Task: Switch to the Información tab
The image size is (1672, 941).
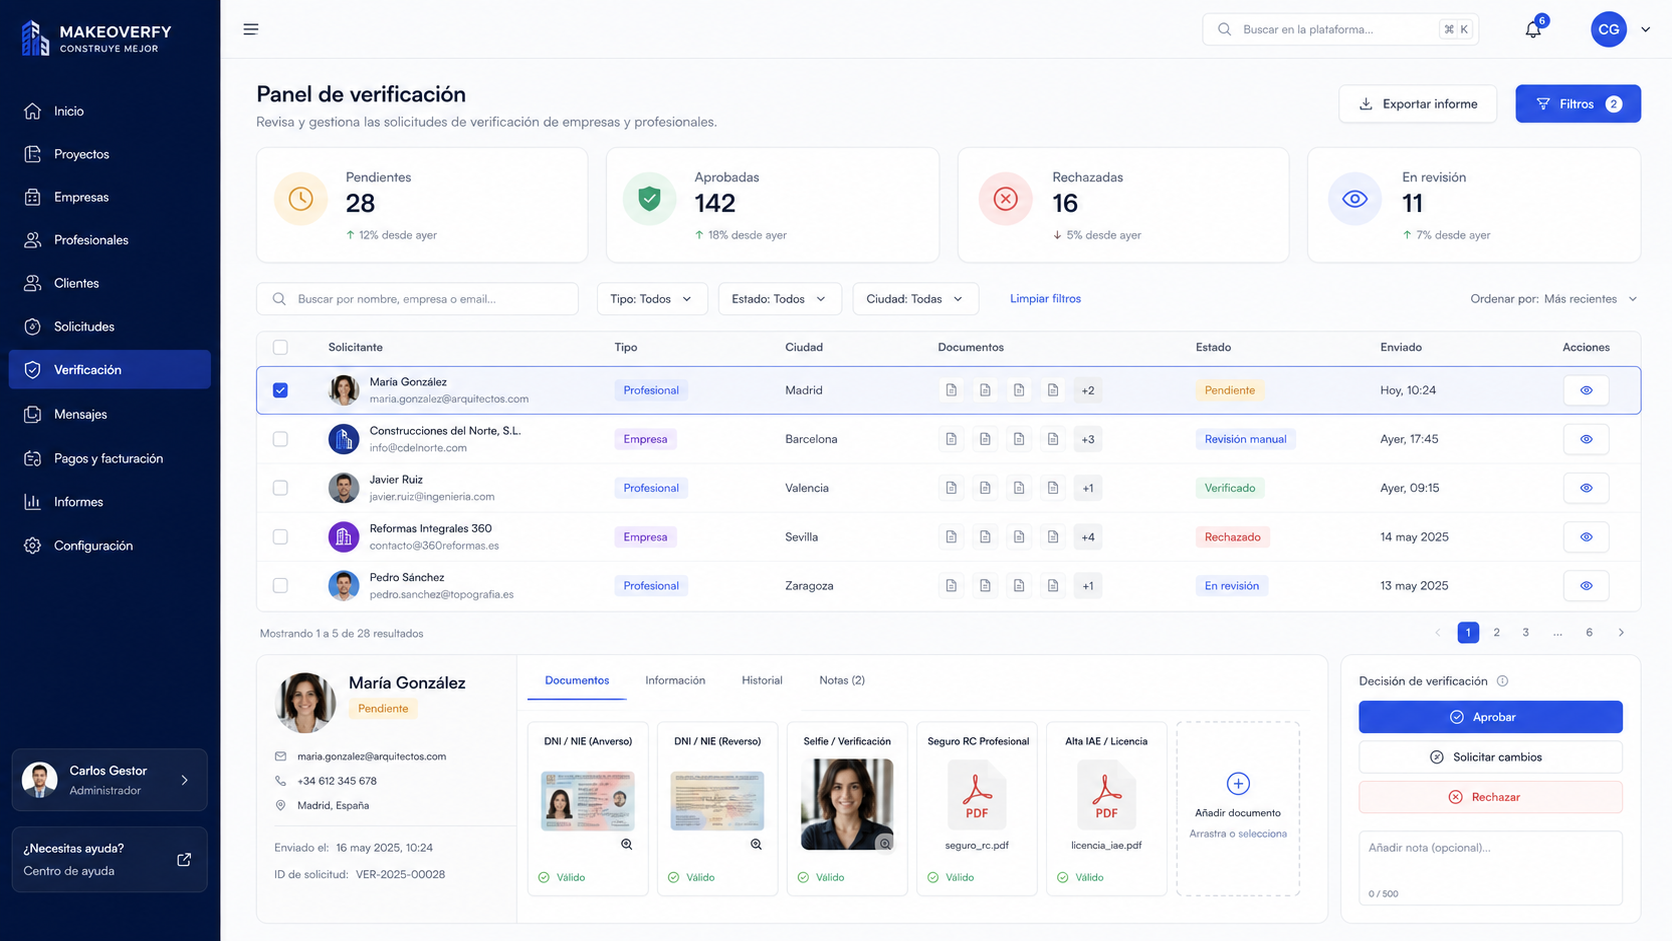Action: click(x=675, y=680)
